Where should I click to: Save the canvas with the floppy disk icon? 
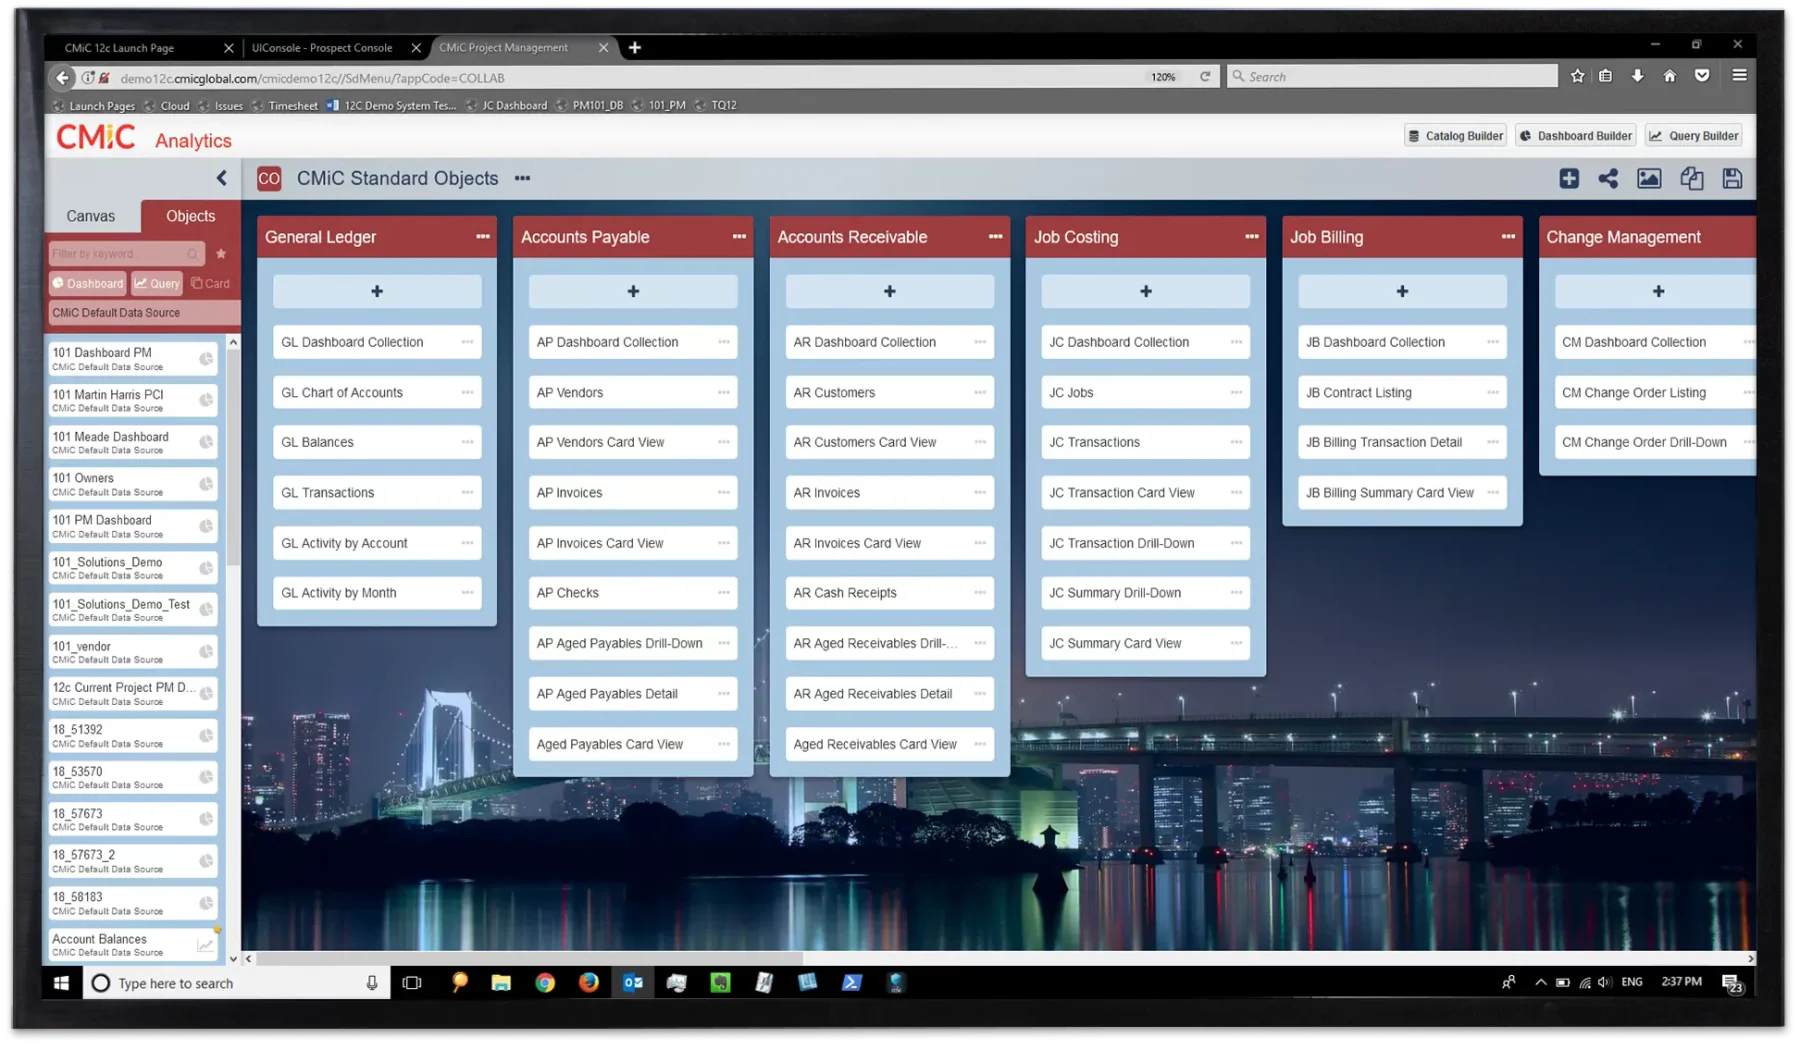pos(1733,179)
